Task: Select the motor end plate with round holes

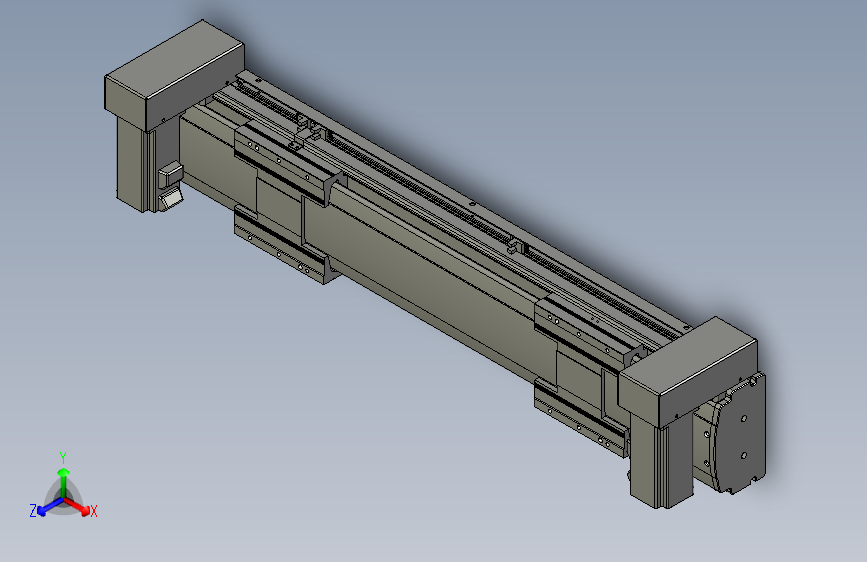Action: click(740, 434)
